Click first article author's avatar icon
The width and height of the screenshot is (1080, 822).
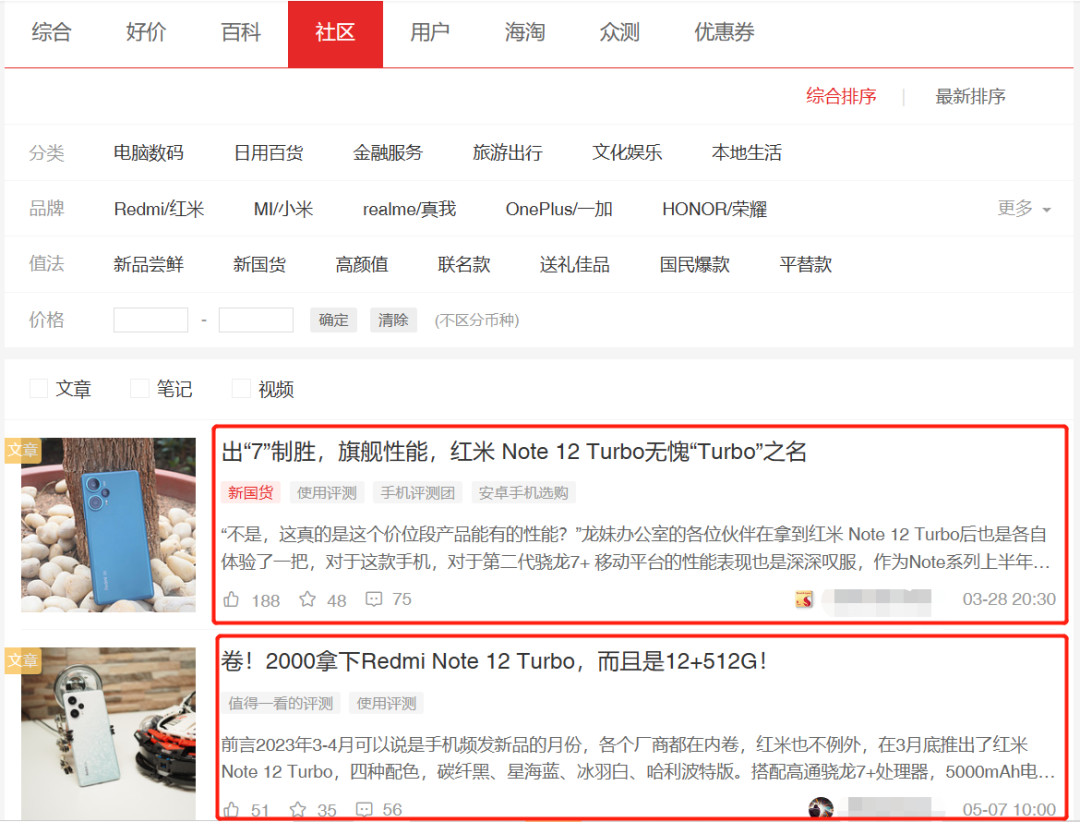coord(804,599)
